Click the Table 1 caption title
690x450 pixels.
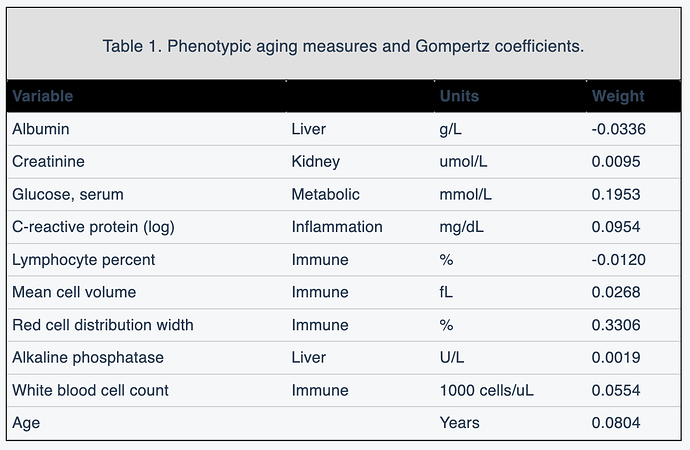[343, 46]
